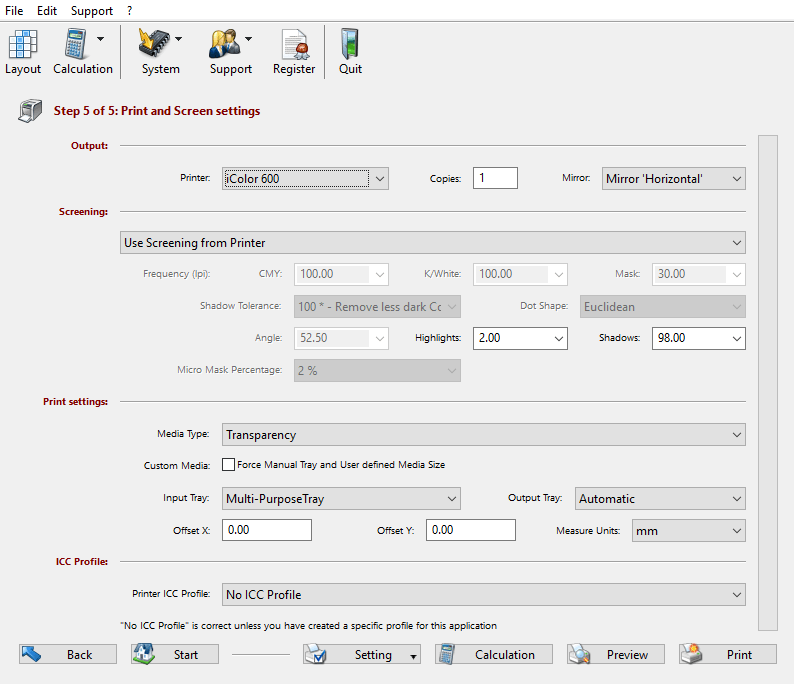Enable Force Manual Tray and User defined Media Size
Screen dimensions: 794x684
point(228,465)
